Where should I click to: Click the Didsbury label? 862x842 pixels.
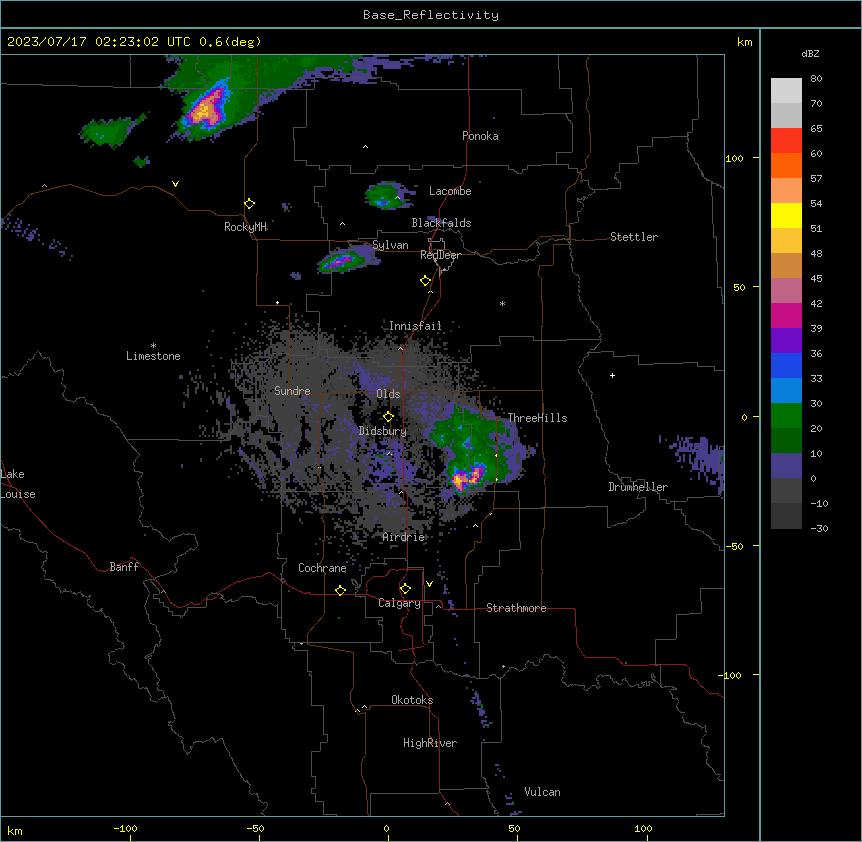[382, 431]
